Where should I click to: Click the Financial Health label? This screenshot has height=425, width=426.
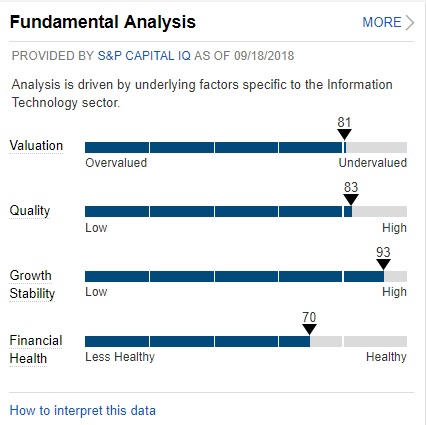[36, 349]
